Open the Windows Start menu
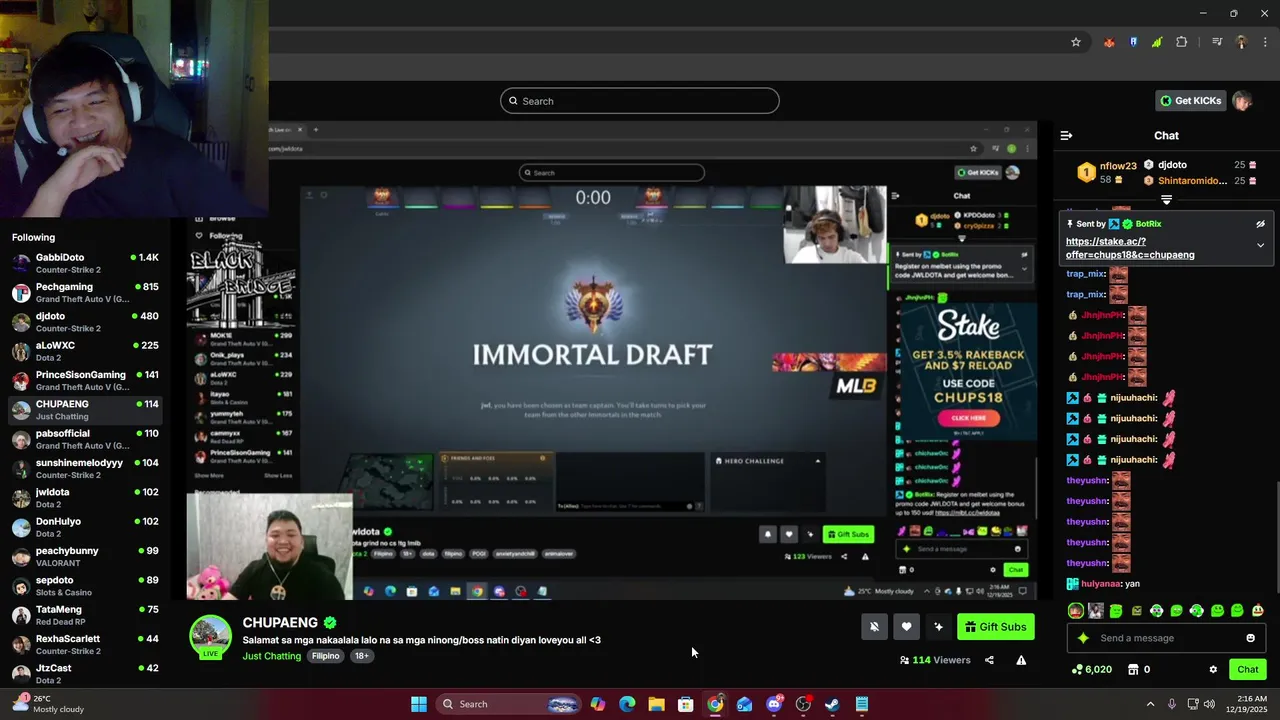The height and width of the screenshot is (720, 1280). click(x=419, y=704)
